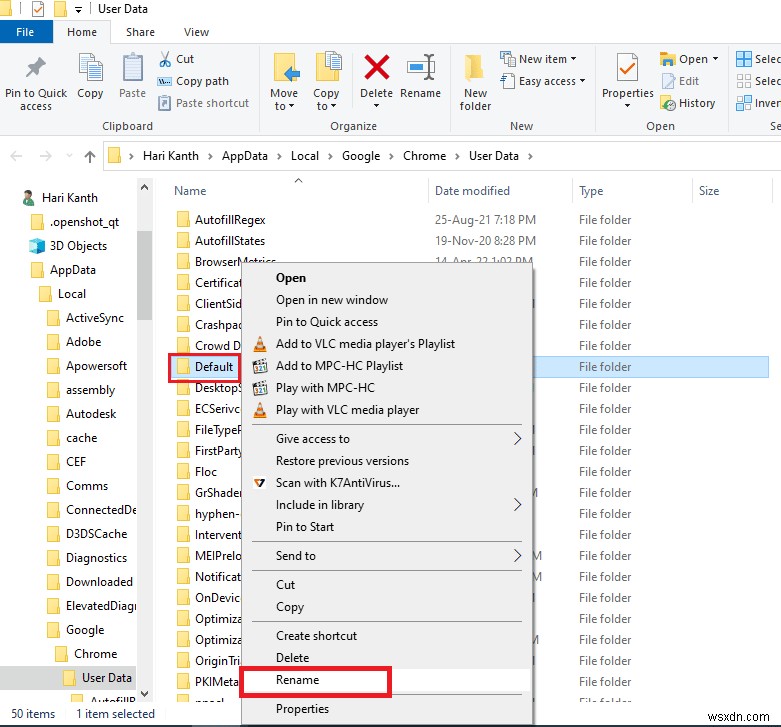
Task: Expand the Open button dropdown arrow
Action: click(715, 59)
